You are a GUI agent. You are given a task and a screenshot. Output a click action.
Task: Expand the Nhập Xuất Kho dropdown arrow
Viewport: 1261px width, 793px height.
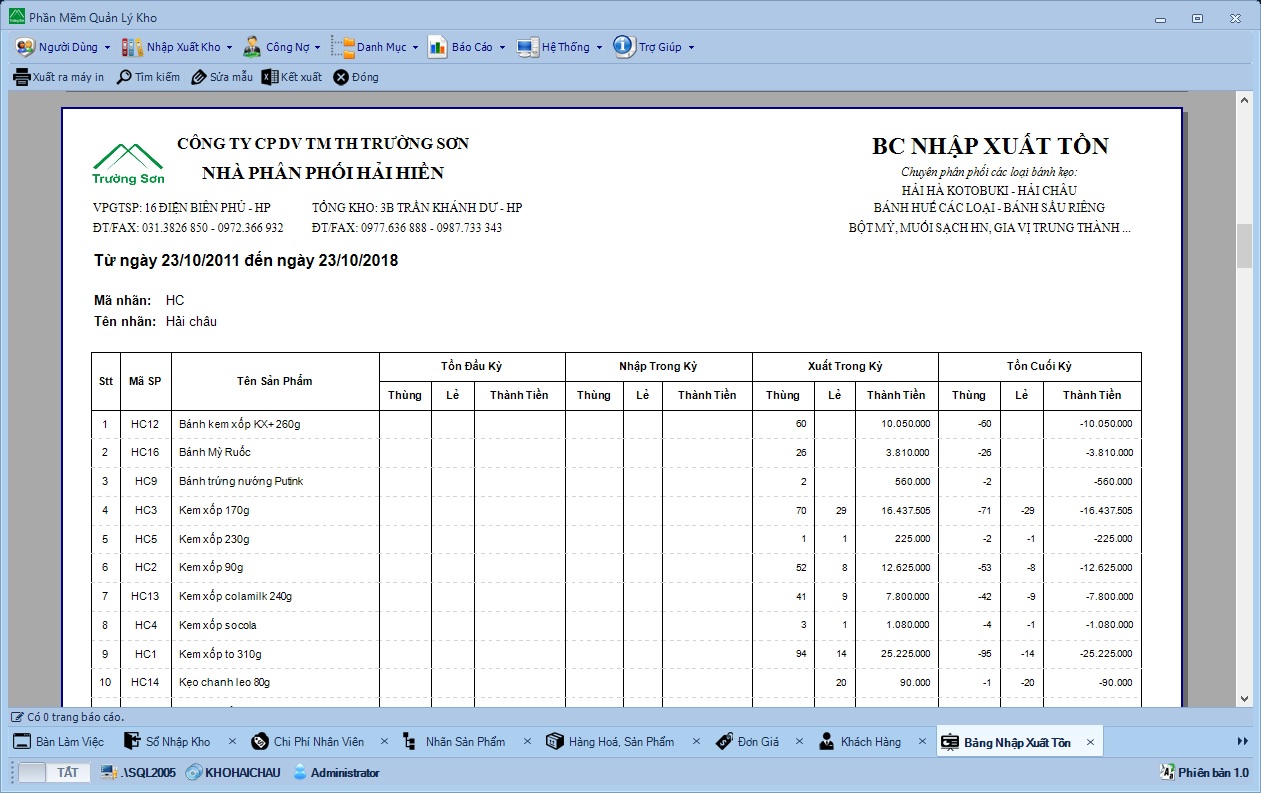[x=229, y=47]
